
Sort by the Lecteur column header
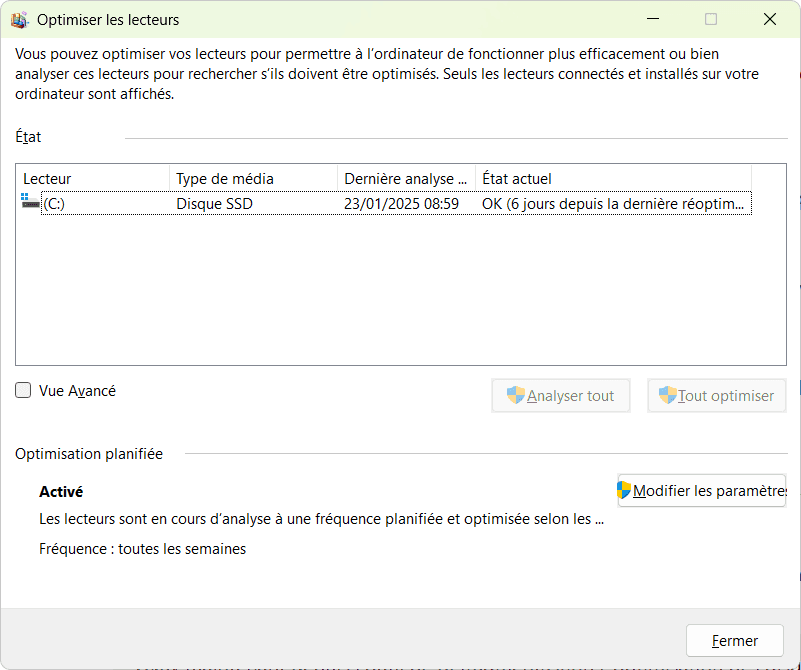pyautogui.click(x=93, y=179)
